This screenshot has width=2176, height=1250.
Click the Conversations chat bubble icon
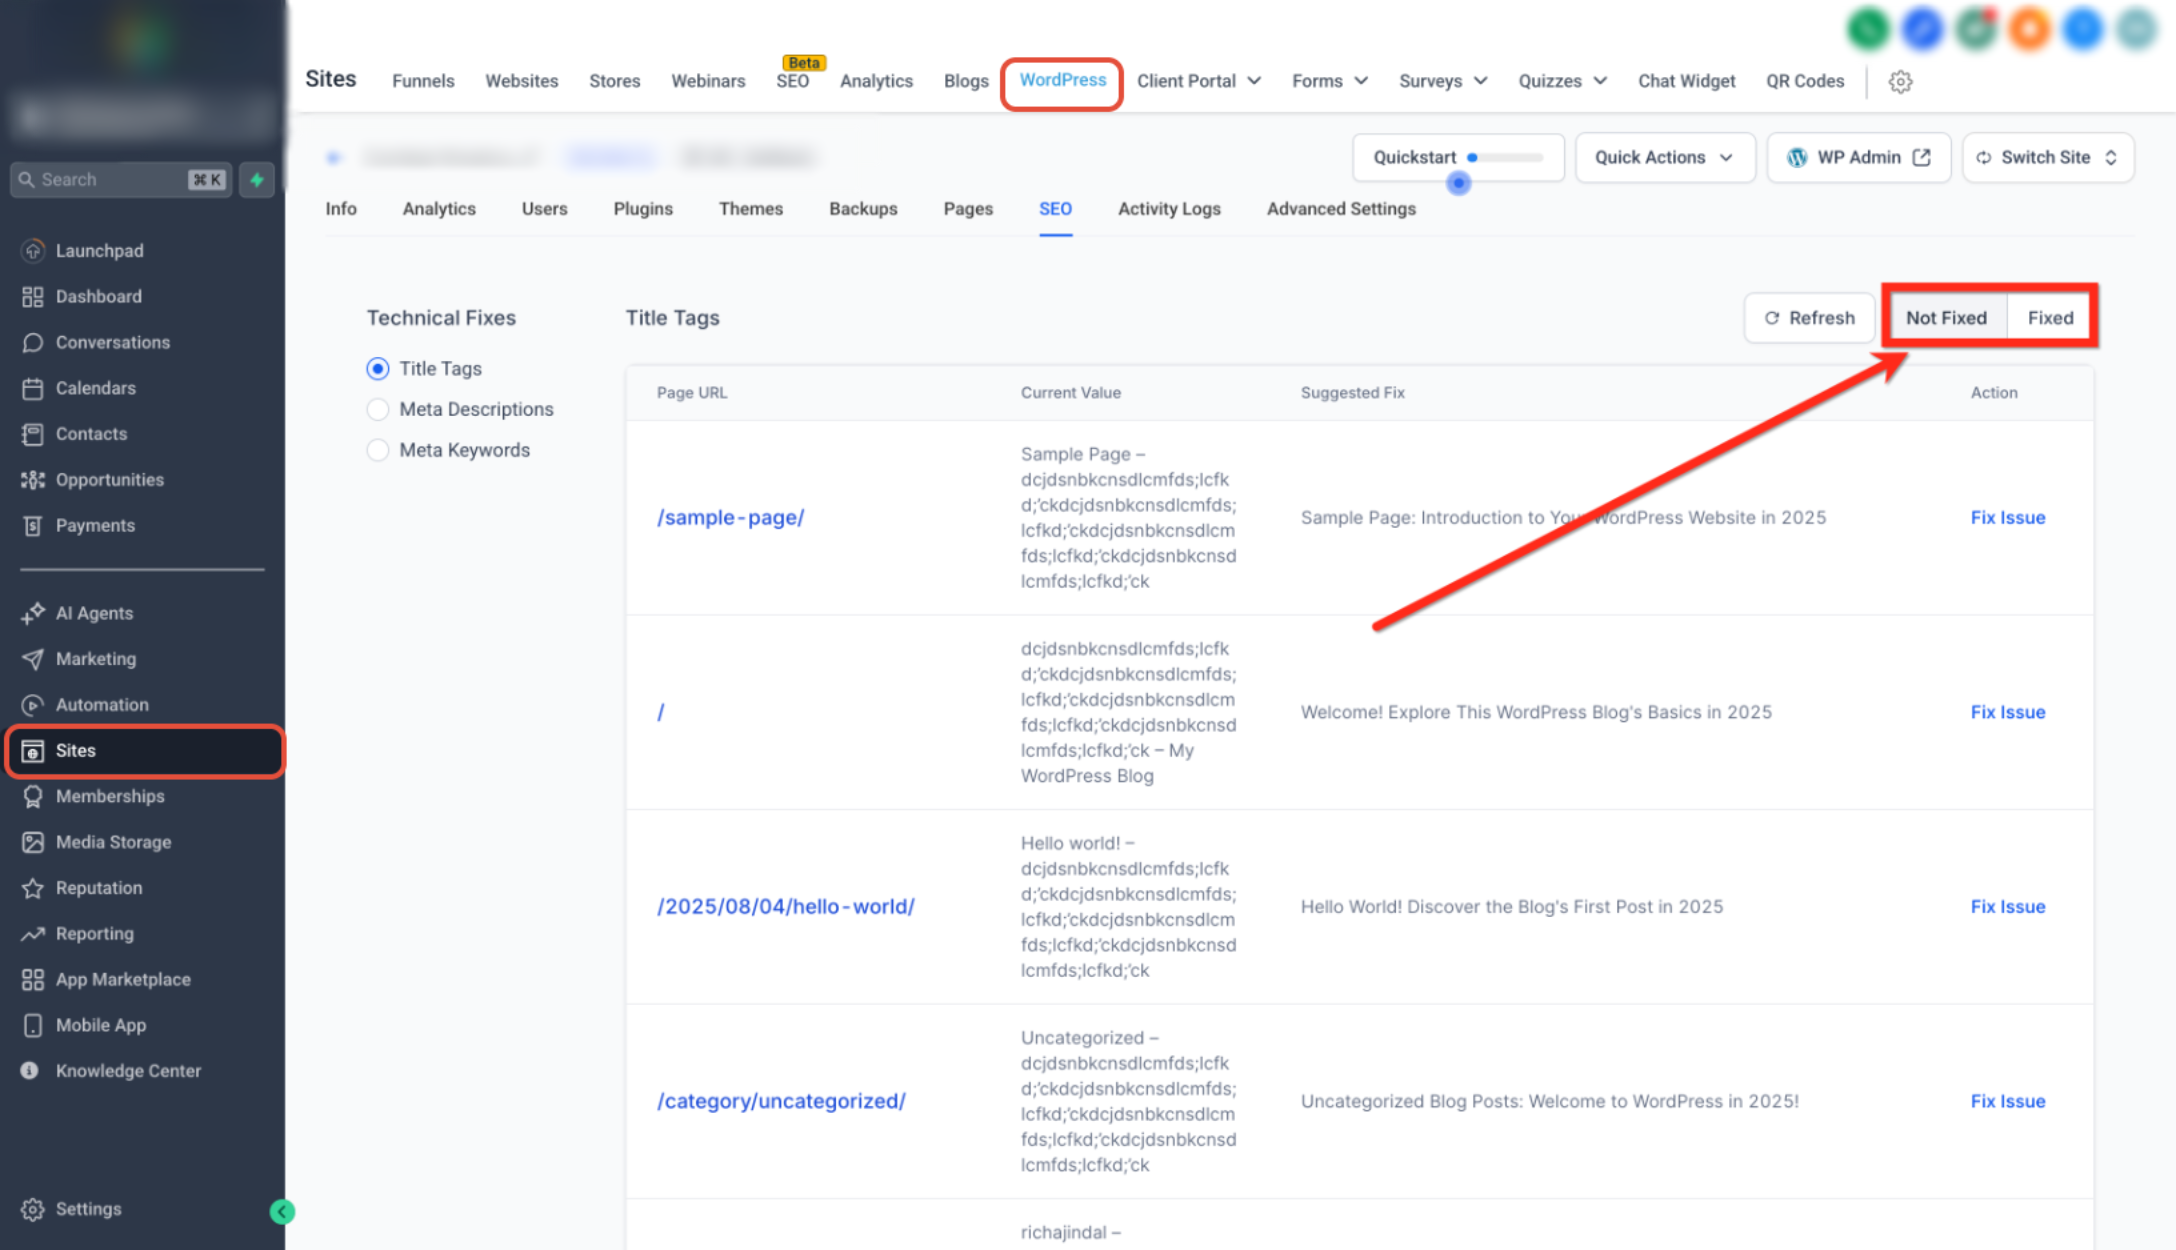(x=33, y=342)
